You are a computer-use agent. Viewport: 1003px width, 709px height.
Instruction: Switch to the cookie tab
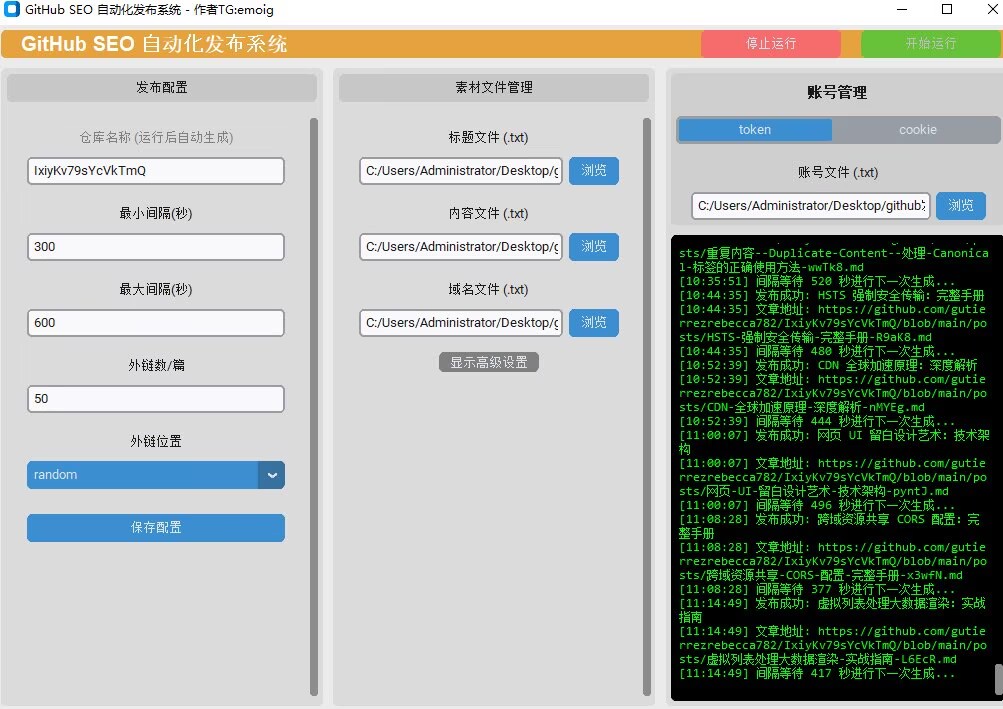(x=917, y=130)
